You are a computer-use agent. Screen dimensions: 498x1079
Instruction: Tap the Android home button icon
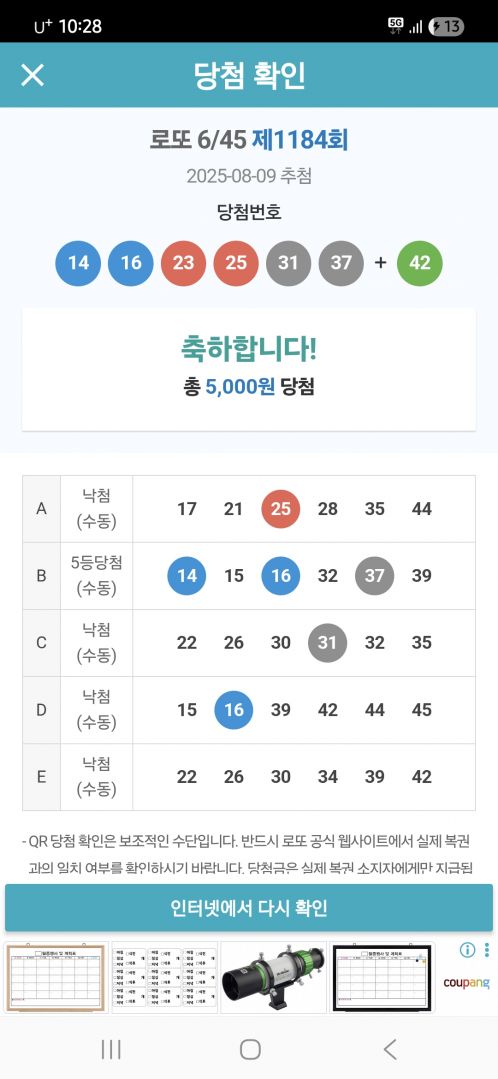250,1049
